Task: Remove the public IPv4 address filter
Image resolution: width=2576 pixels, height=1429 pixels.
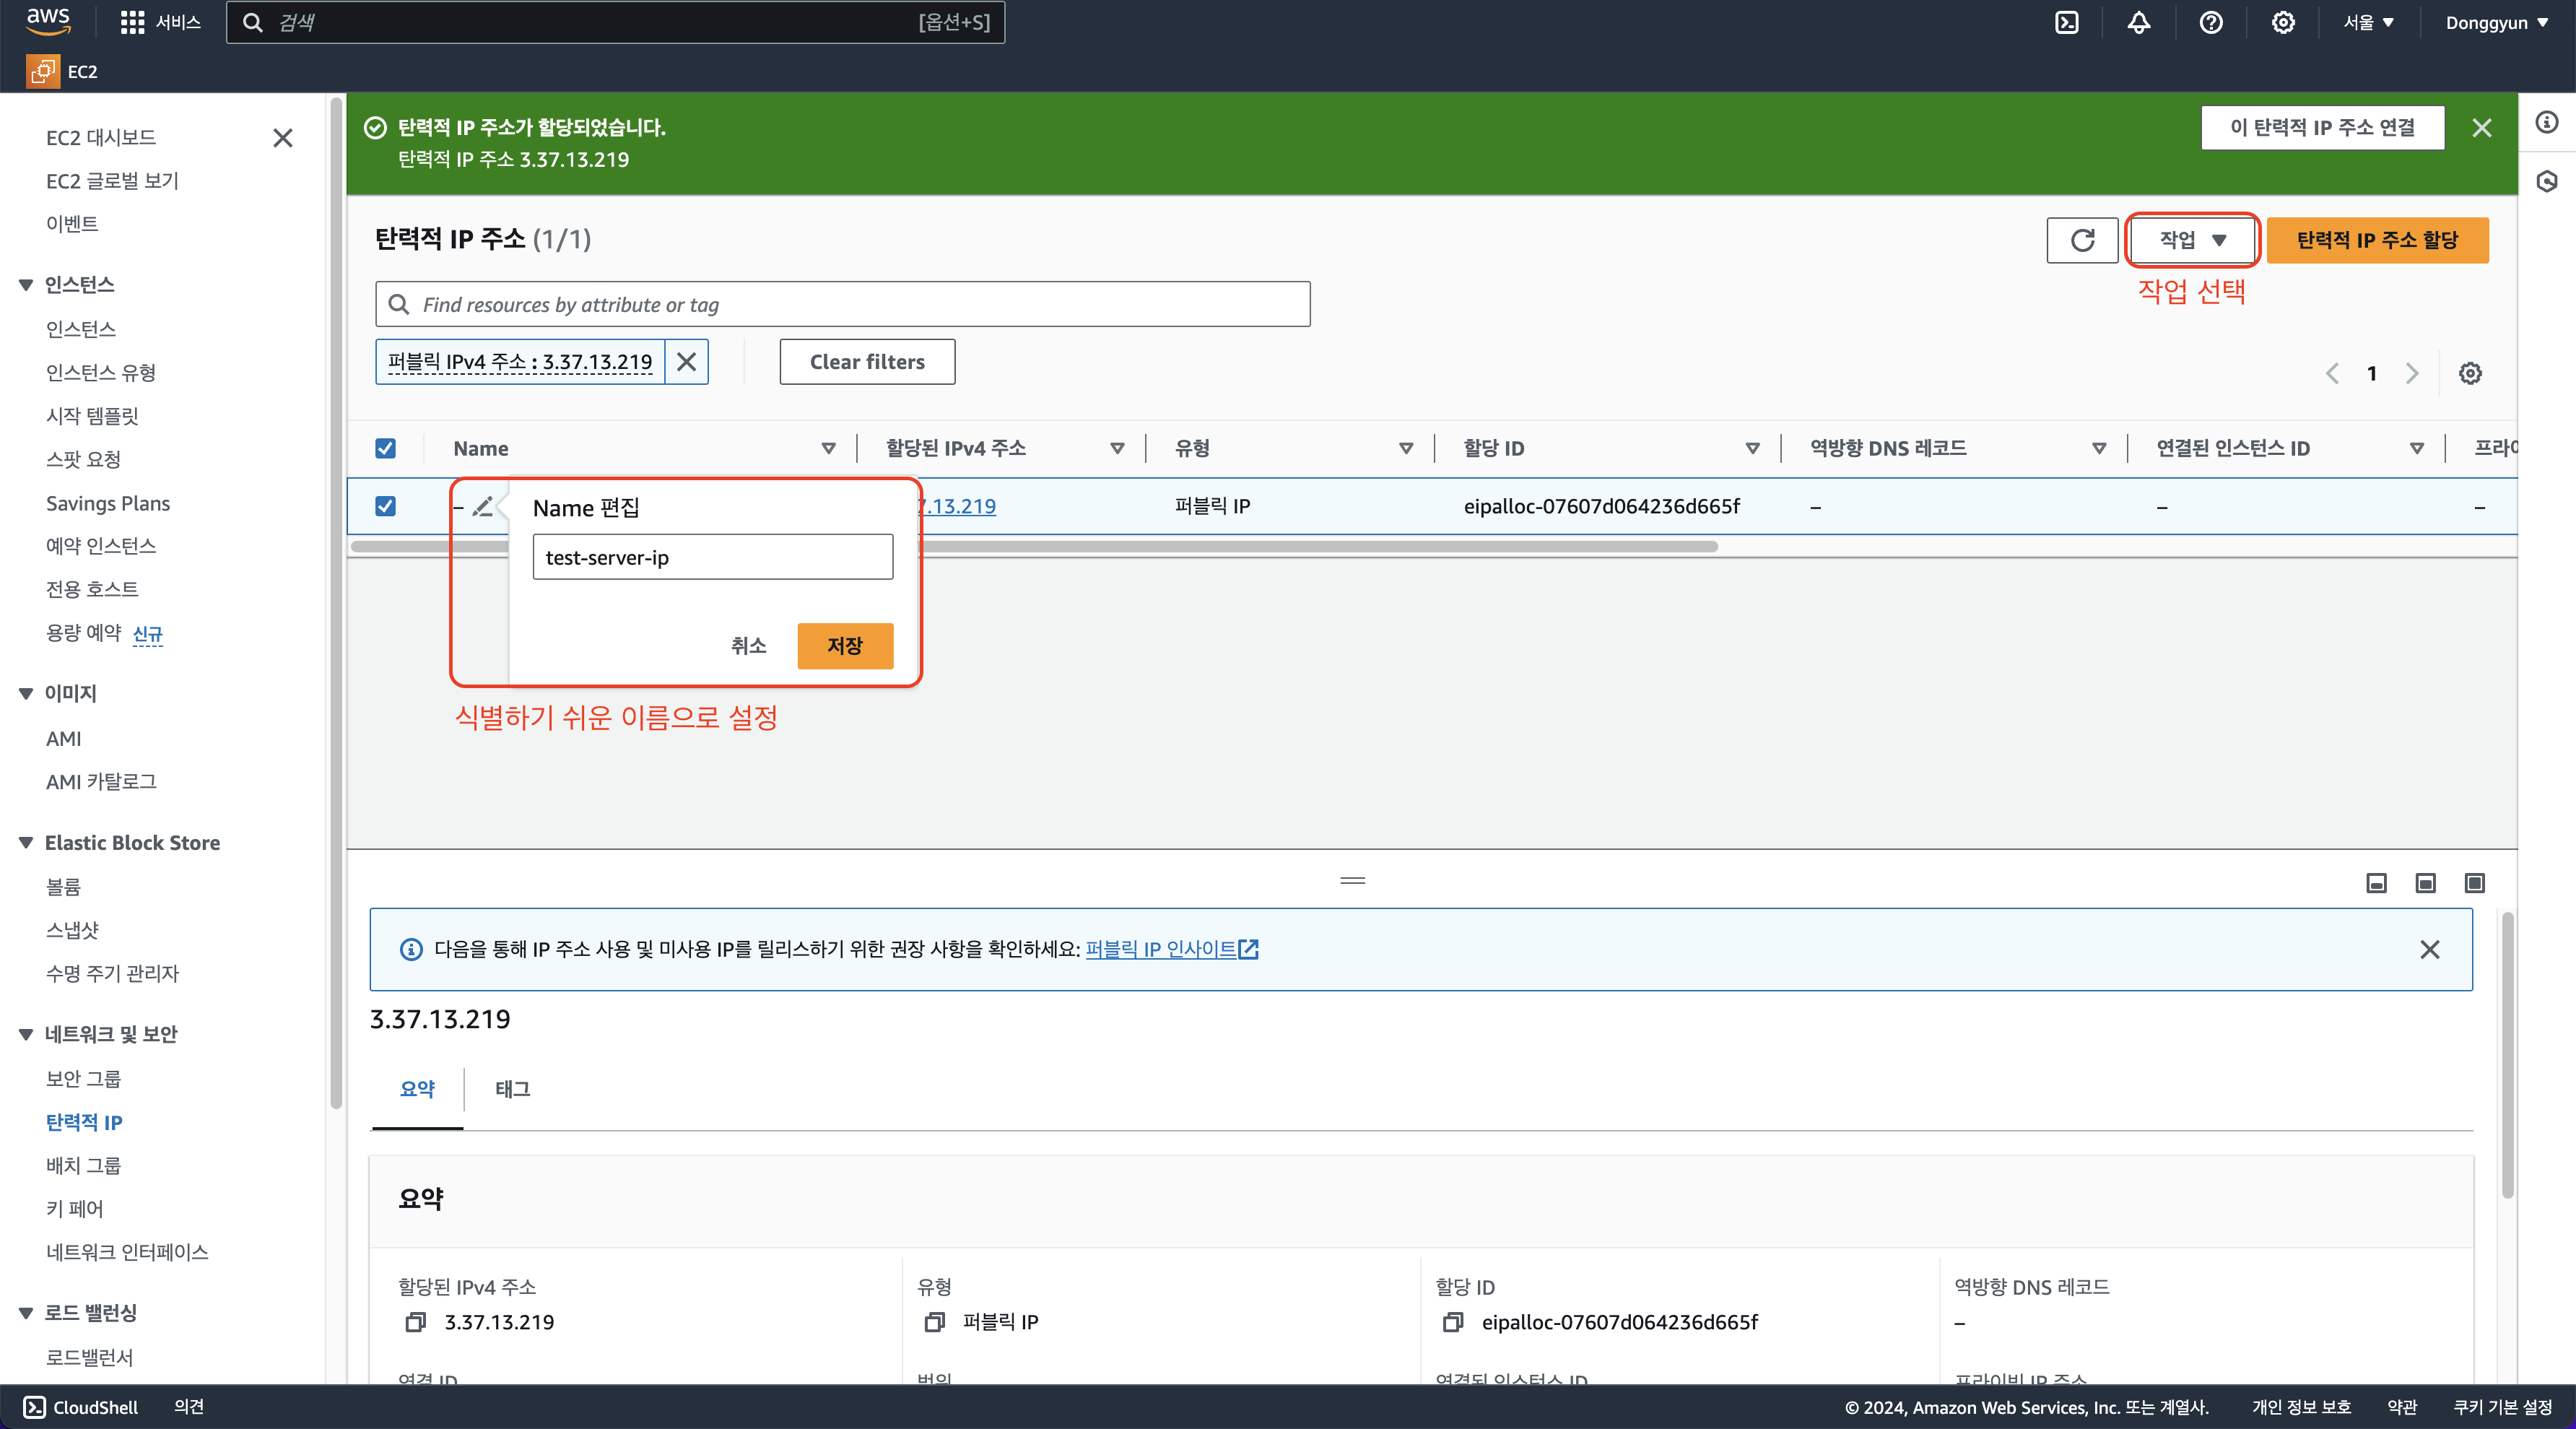Action: tap(686, 362)
